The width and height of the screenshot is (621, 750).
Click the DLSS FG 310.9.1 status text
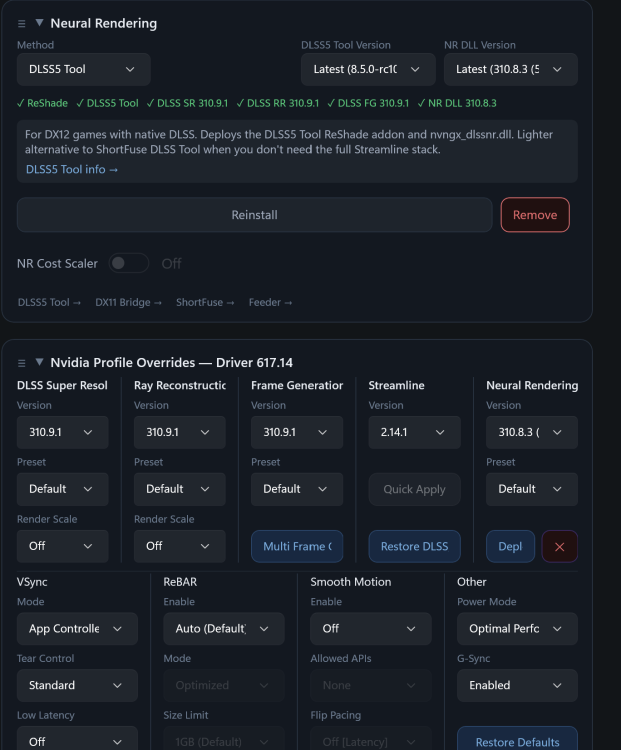click(368, 103)
